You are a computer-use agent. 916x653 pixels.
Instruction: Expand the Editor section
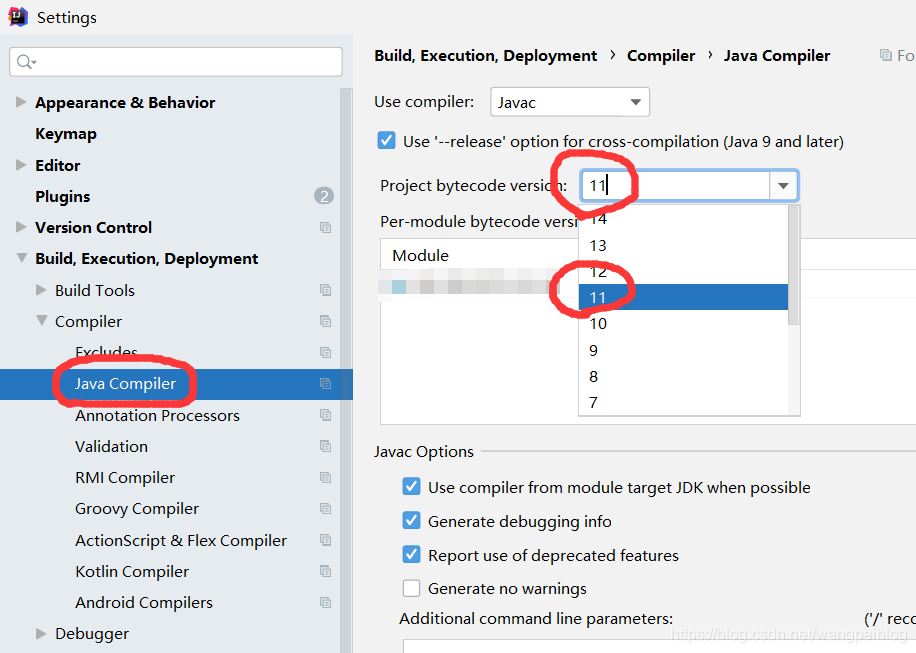[21, 165]
